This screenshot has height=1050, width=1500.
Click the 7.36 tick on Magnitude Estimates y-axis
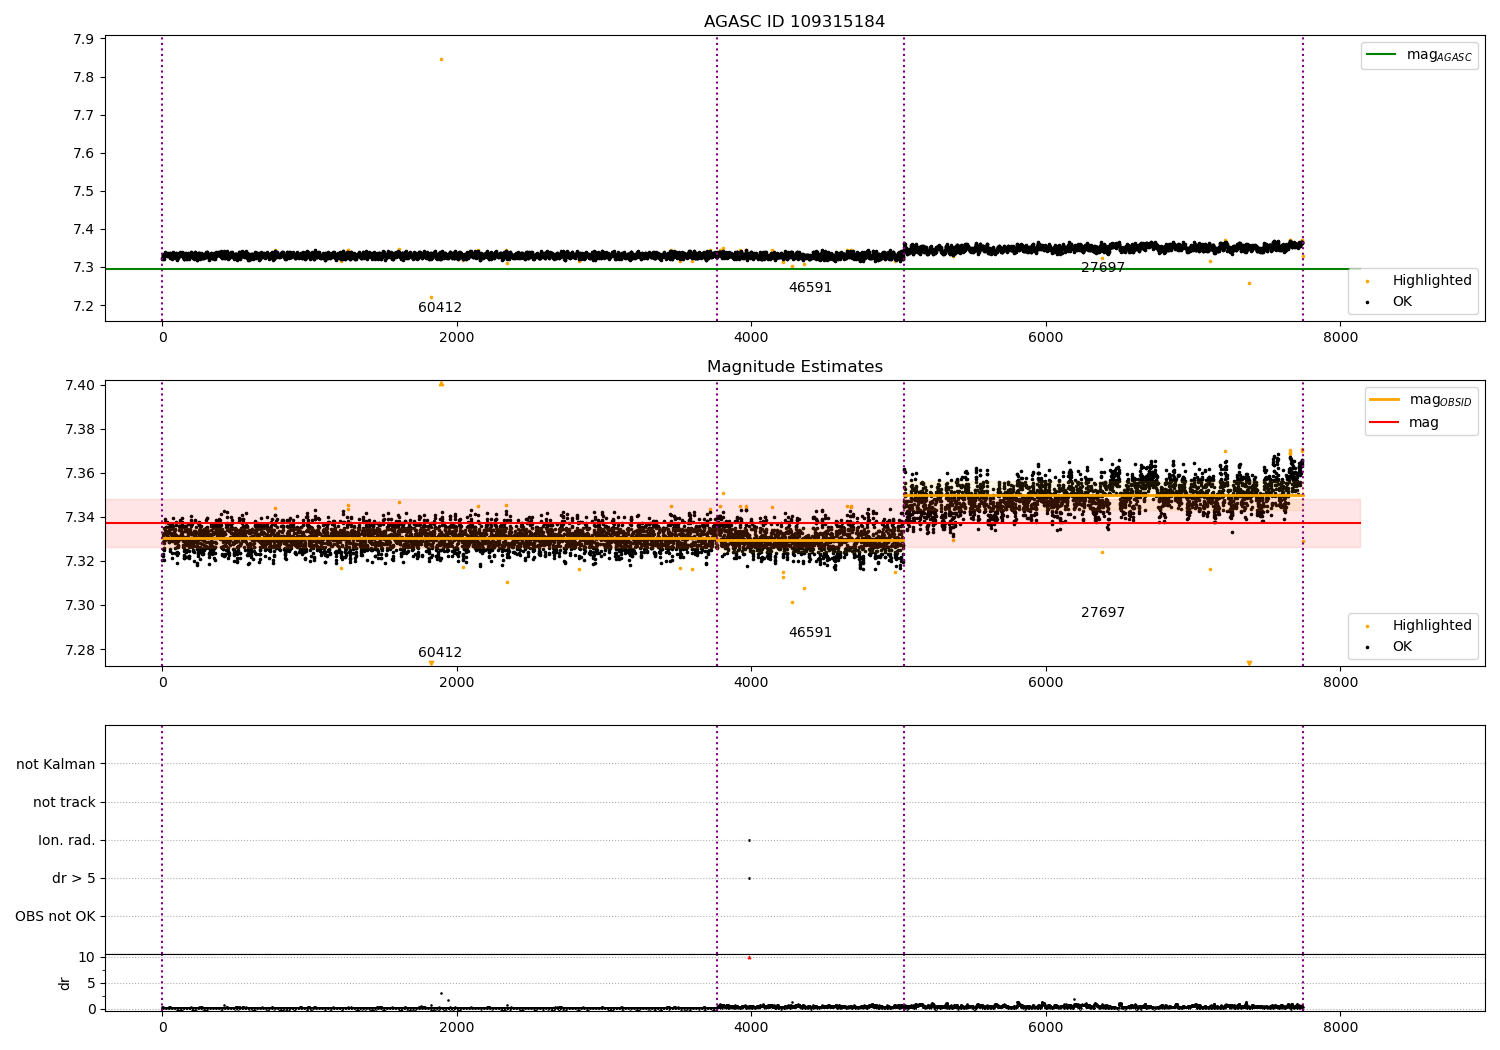tap(79, 473)
